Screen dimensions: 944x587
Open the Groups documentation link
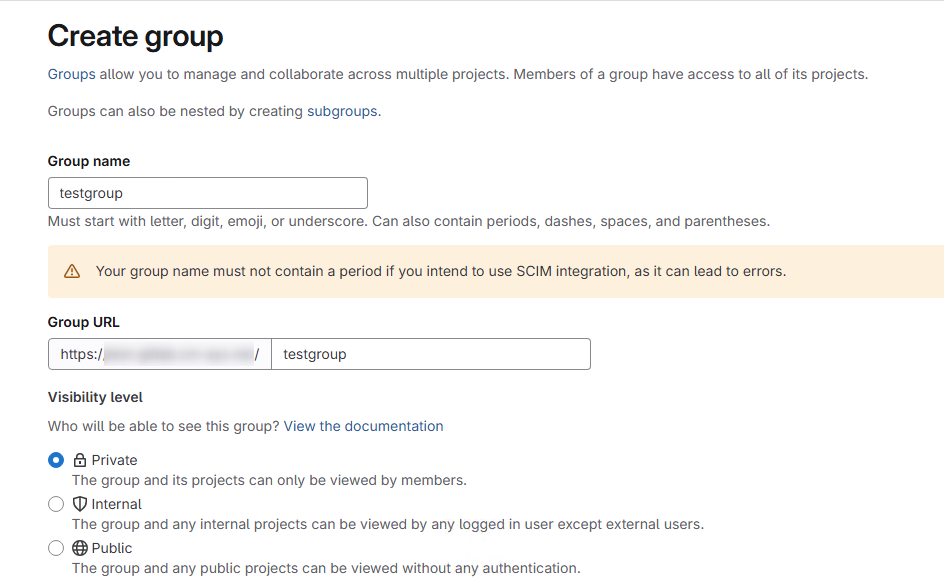pyautogui.click(x=72, y=74)
